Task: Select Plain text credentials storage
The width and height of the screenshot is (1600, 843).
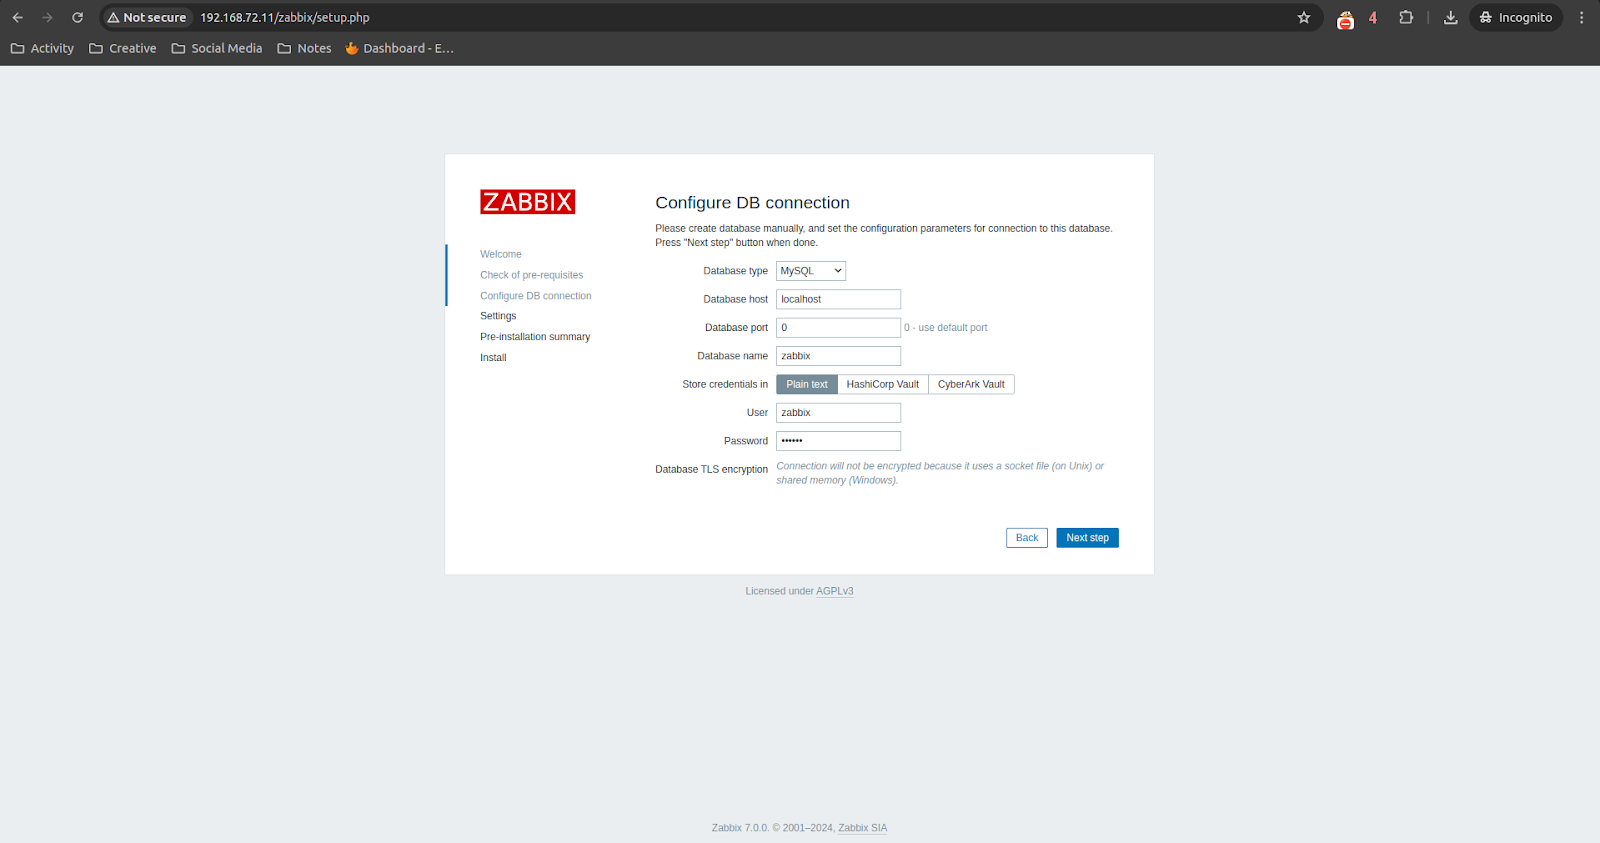Action: [807, 384]
